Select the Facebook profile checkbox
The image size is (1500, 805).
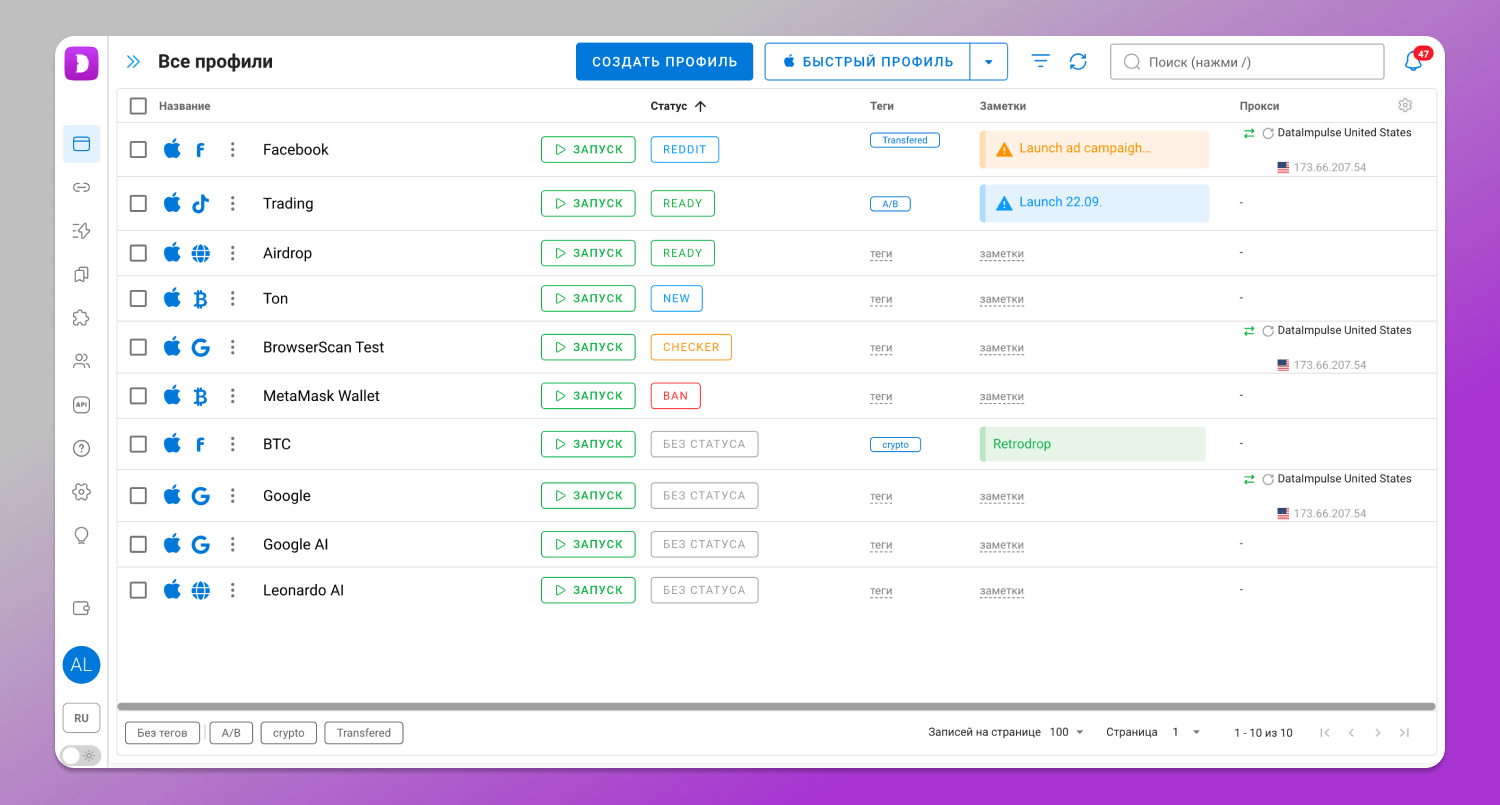[x=138, y=150]
